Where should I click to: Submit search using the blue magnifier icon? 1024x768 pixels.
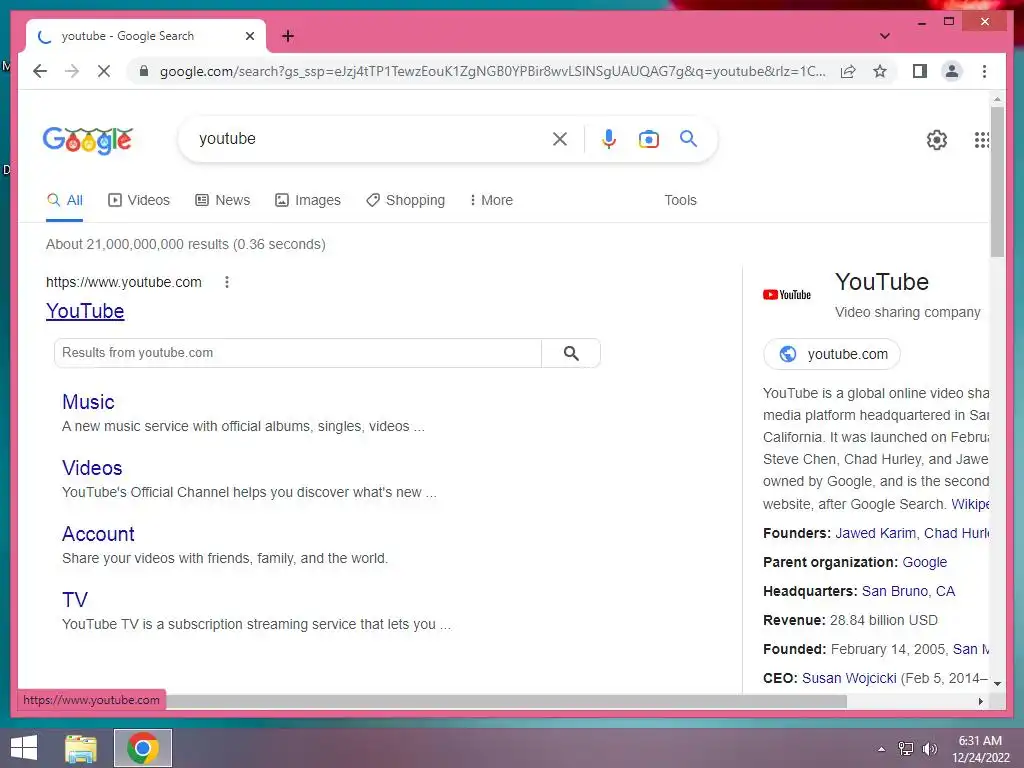click(x=688, y=138)
